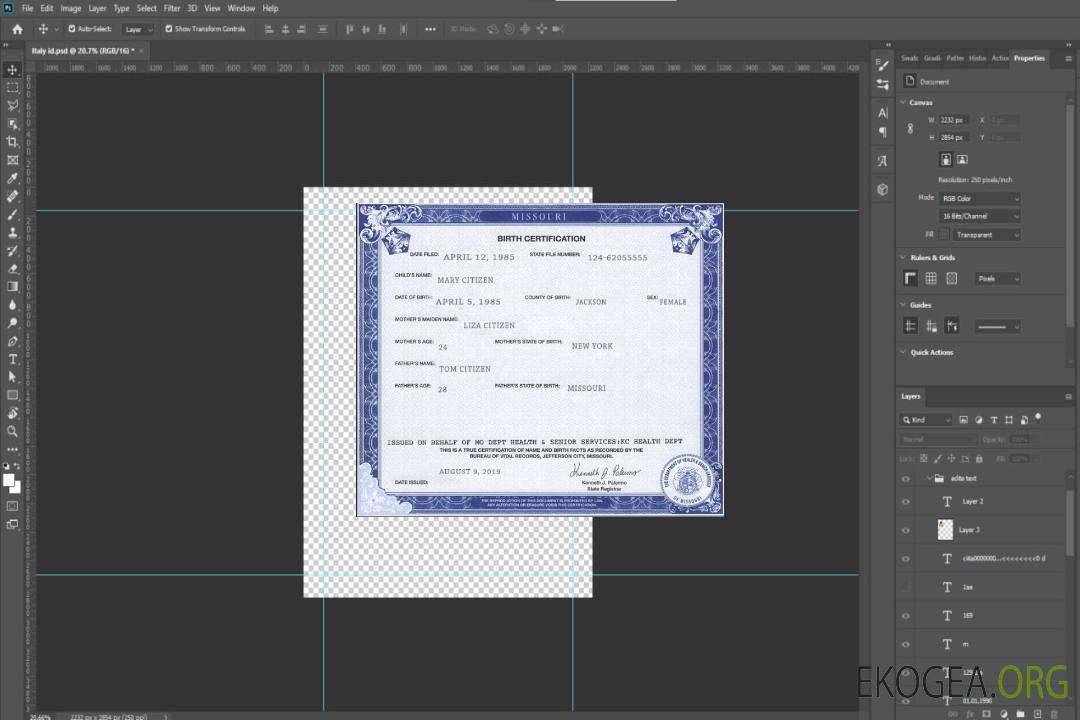The width and height of the screenshot is (1080, 720).
Task: Switch to the History panel tab
Action: coord(977,58)
